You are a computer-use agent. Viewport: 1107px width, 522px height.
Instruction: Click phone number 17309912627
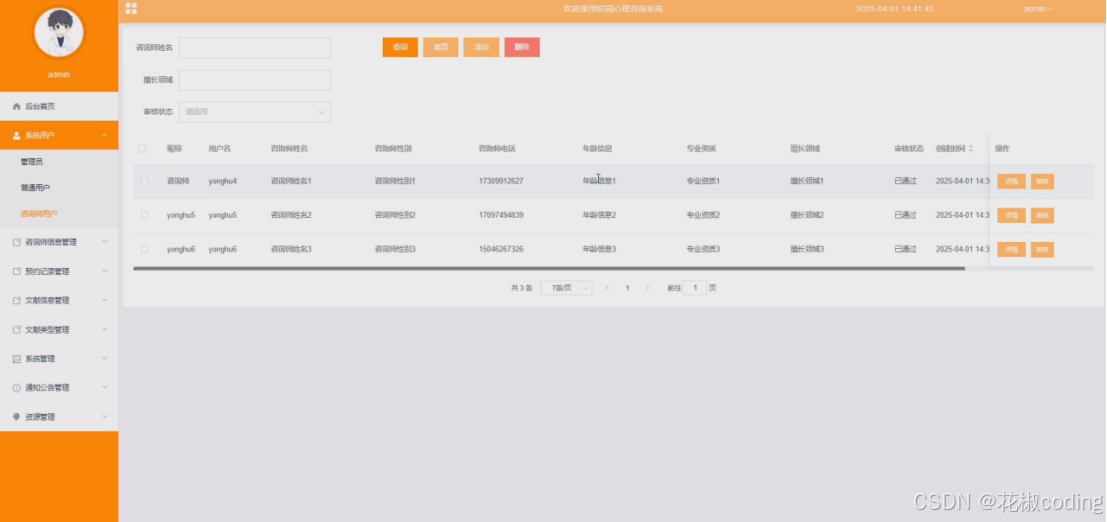coord(501,181)
